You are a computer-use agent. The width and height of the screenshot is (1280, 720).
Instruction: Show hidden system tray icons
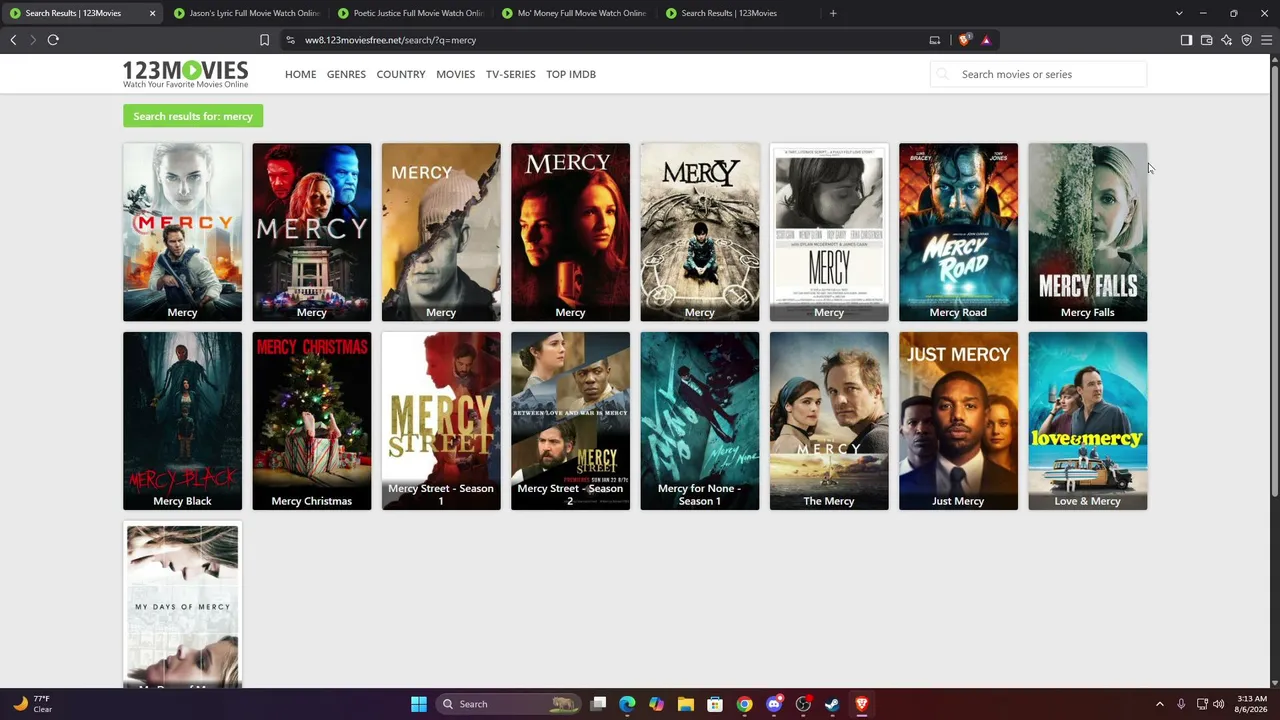1160,704
